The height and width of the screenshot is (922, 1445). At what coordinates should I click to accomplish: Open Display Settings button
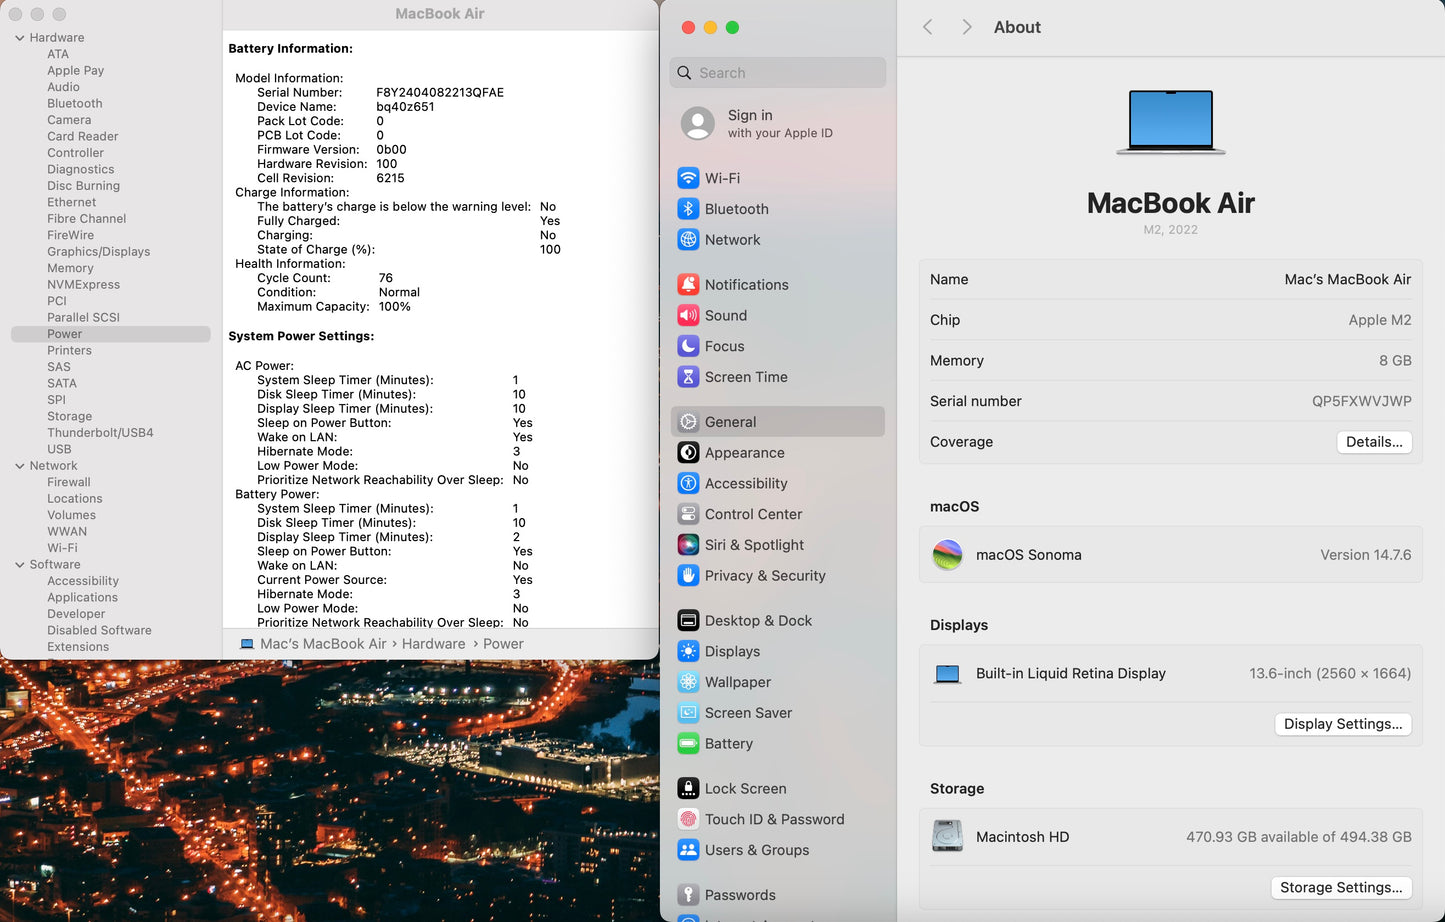[1342, 724]
